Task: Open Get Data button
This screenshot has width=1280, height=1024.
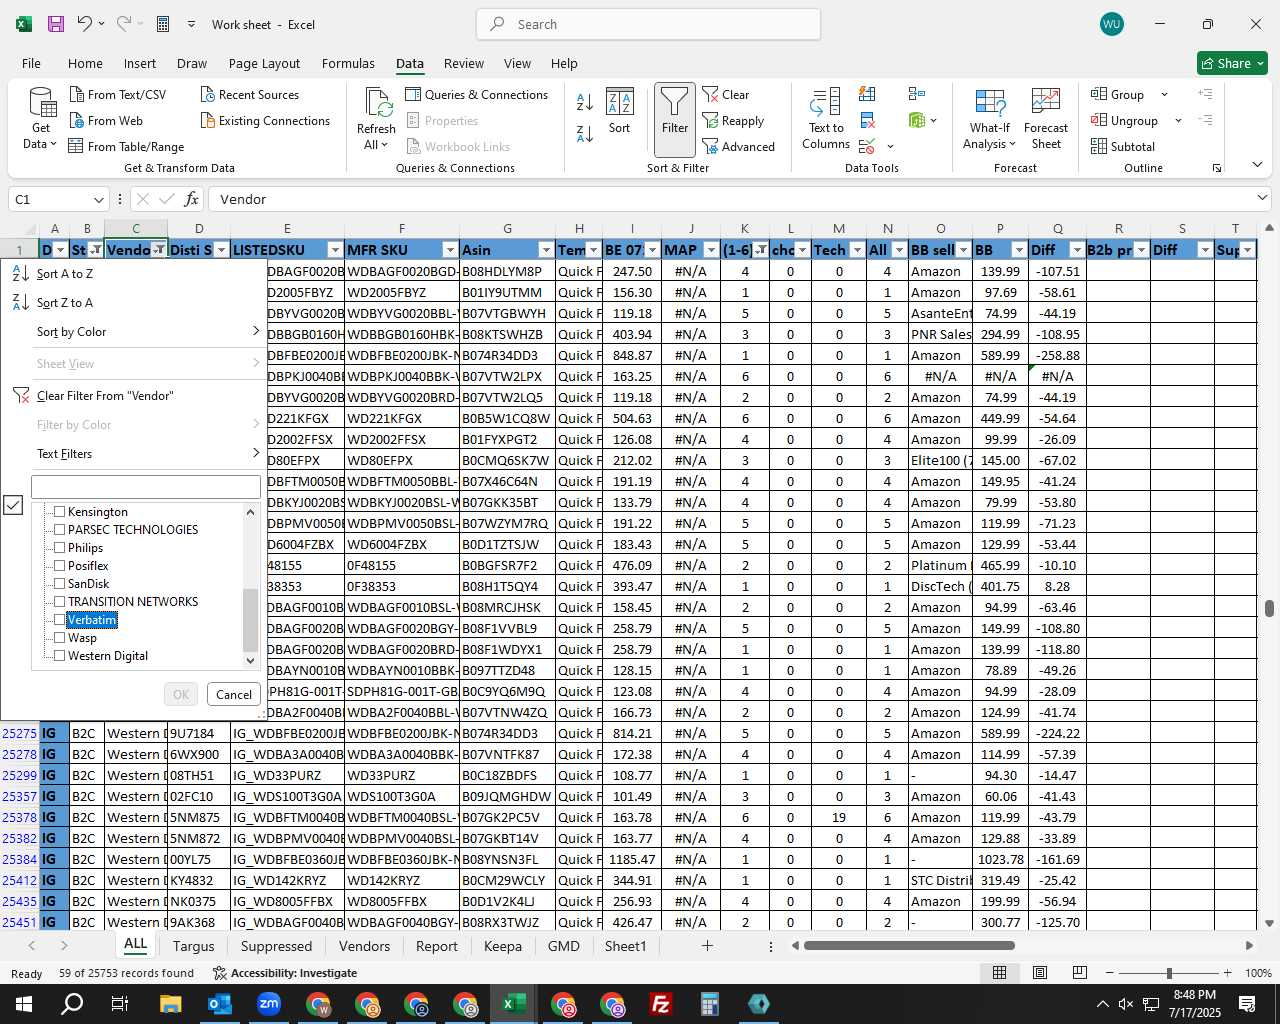Action: (41, 118)
